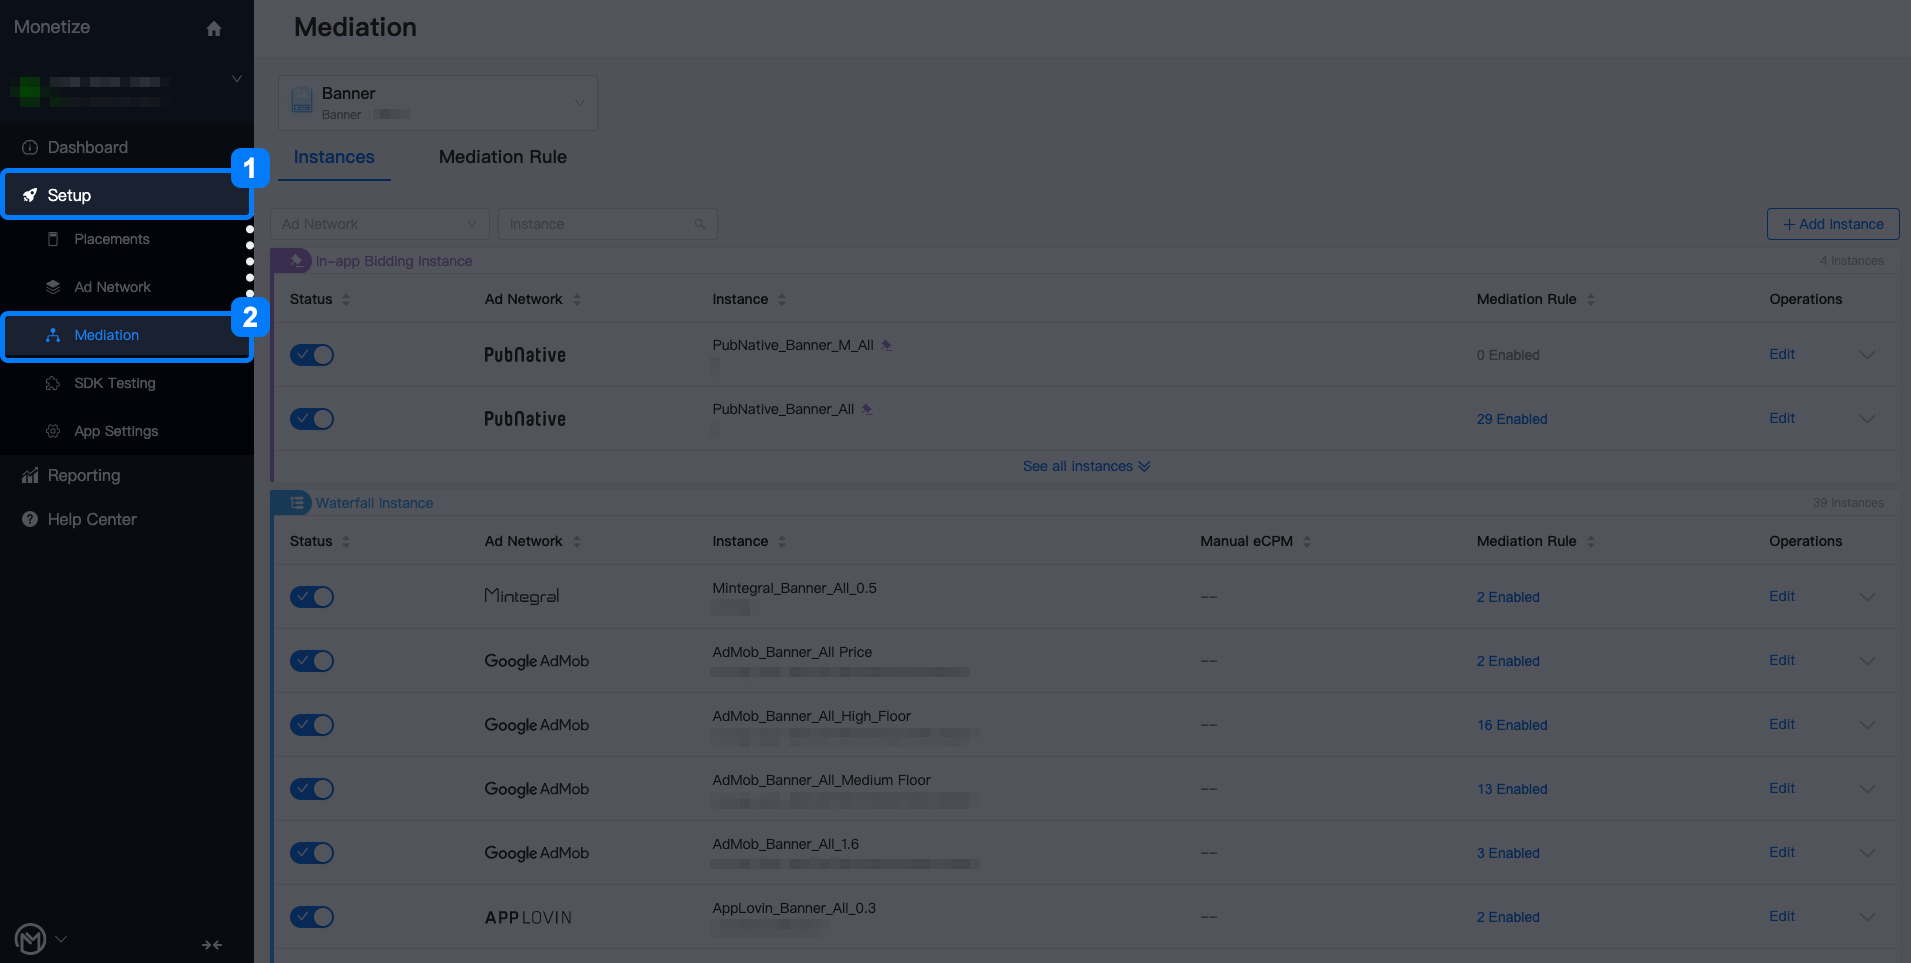Sort bidding table by Mediation Rule
This screenshot has height=963, width=1911.
coord(1590,299)
